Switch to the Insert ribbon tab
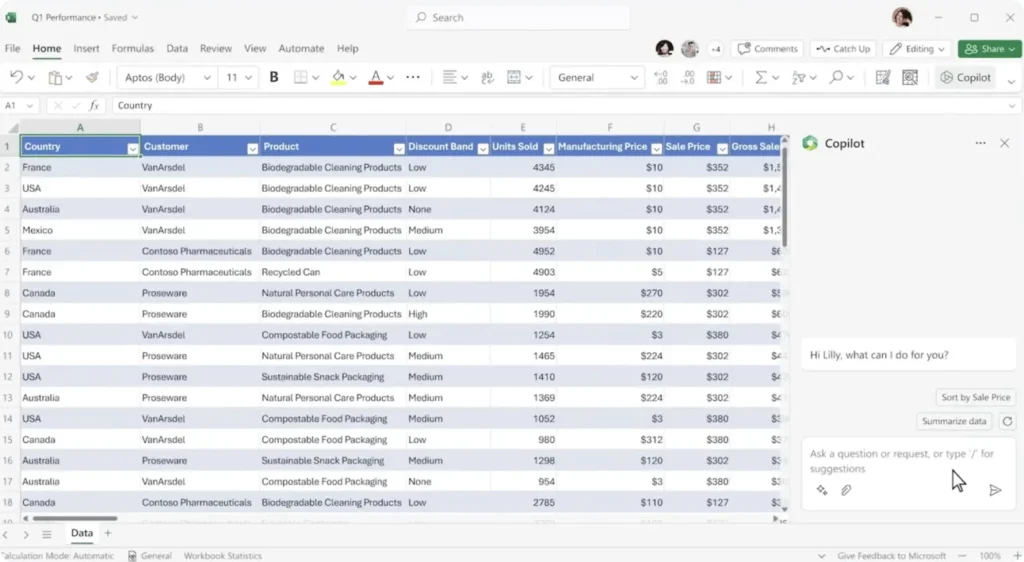 [86, 48]
